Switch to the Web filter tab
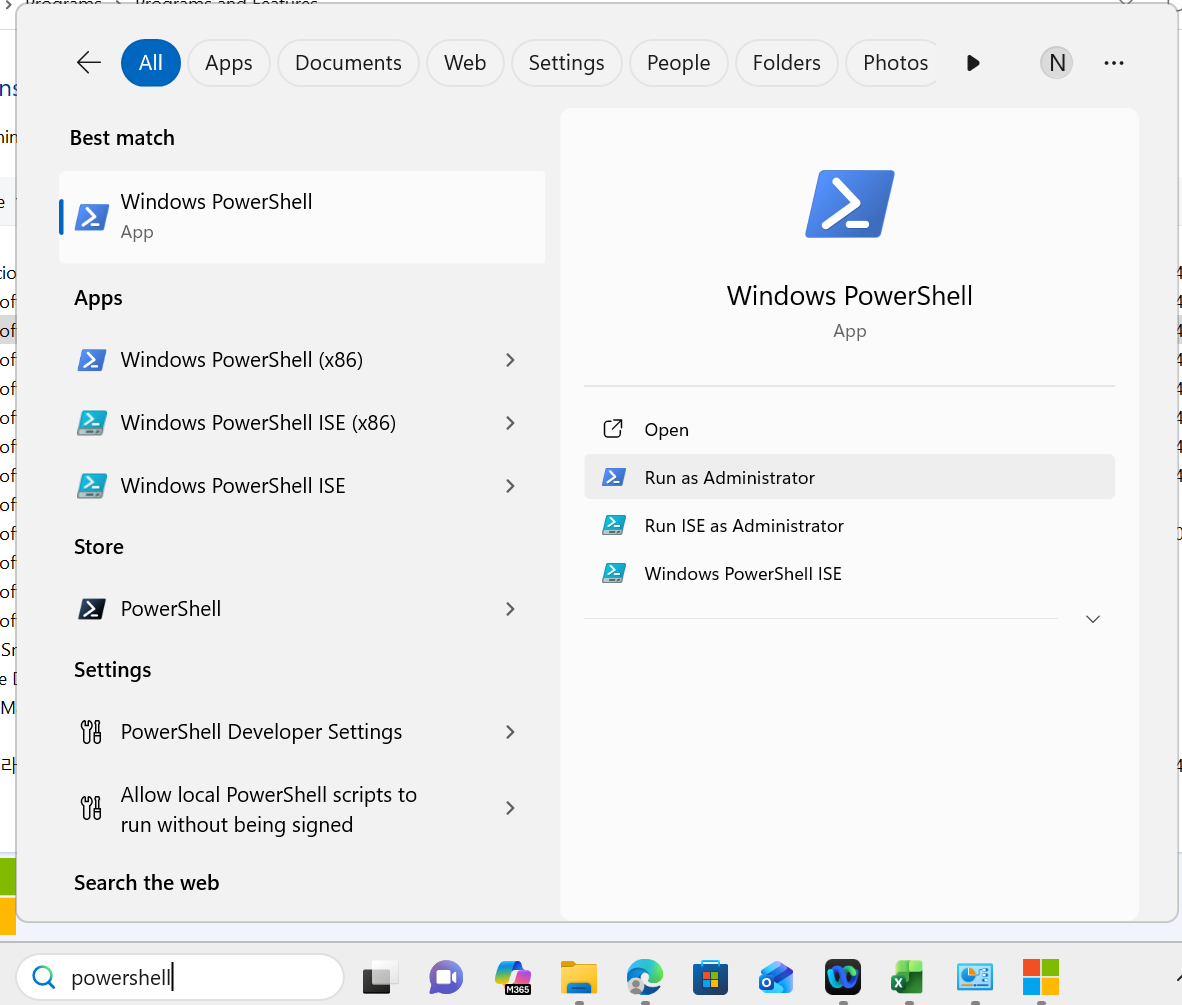The width and height of the screenshot is (1182, 1005). [465, 63]
